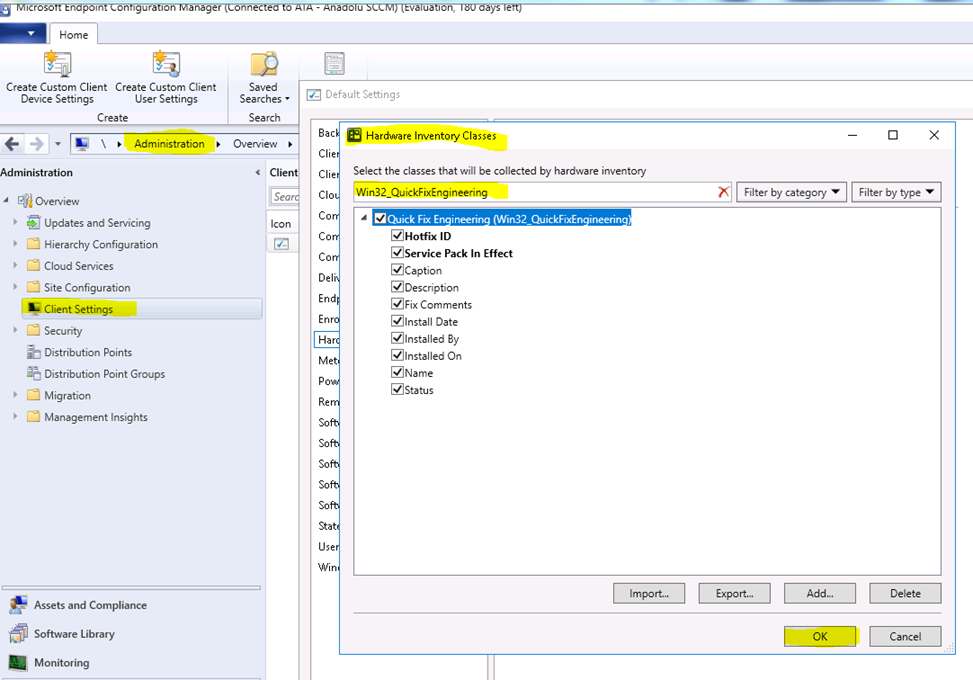Go forward with the forward arrow
973x680 pixels.
coord(37,144)
